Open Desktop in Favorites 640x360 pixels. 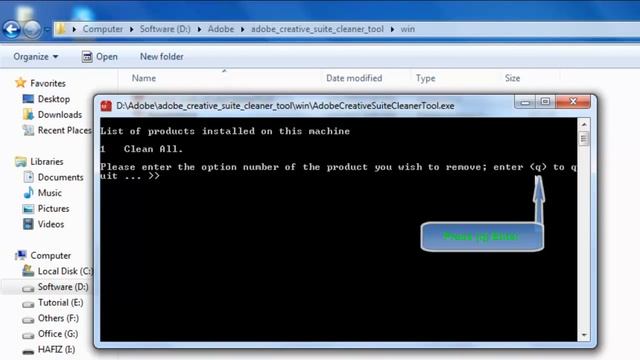53,99
